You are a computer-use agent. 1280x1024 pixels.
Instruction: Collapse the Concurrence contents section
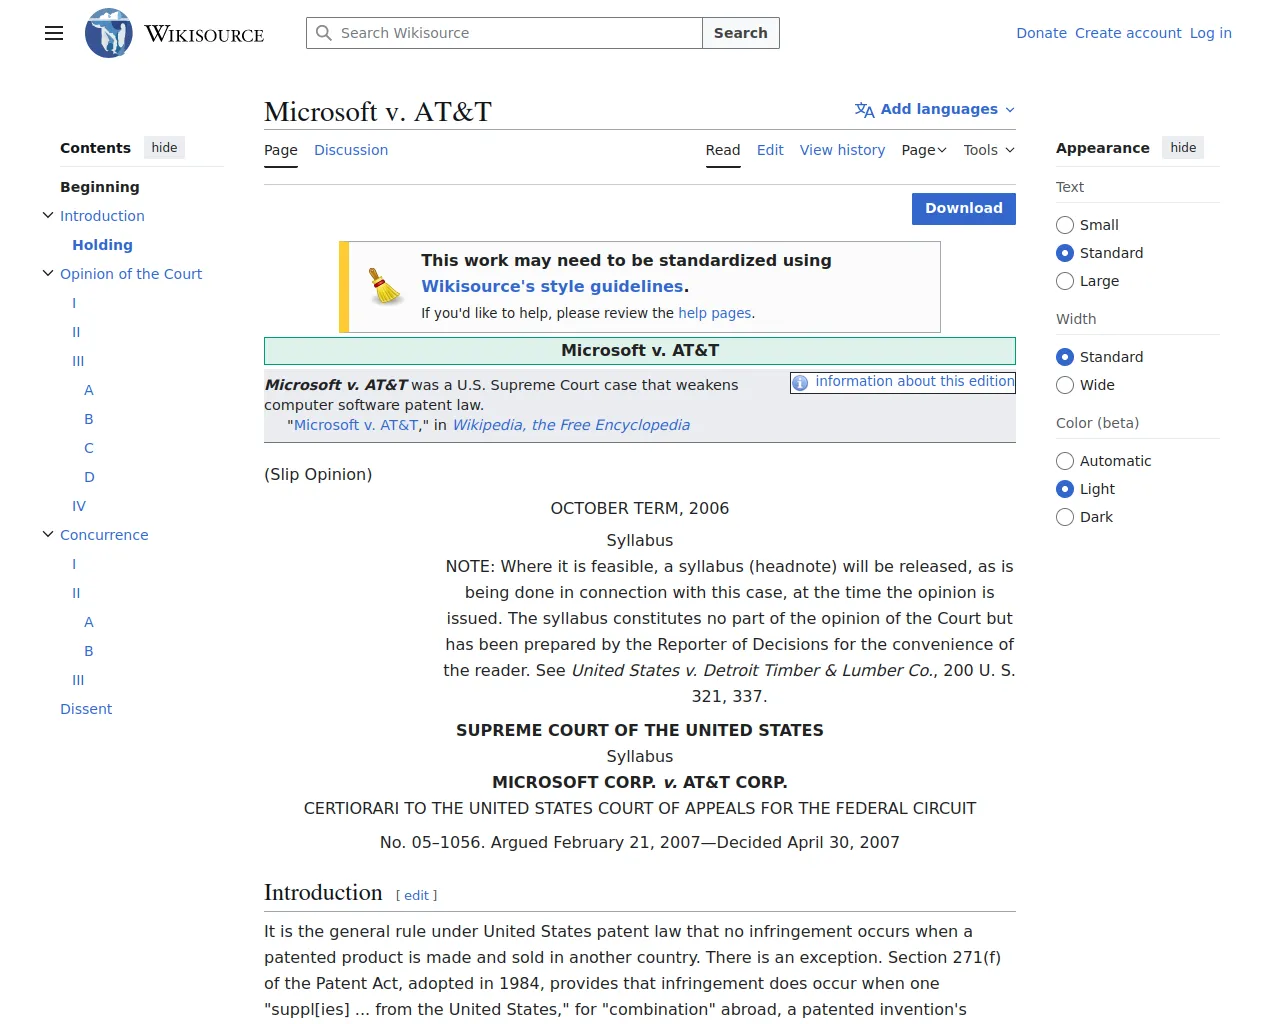coord(48,535)
